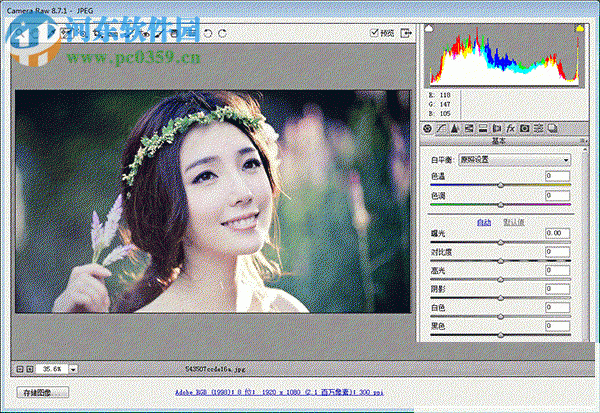Open the fx Effects panel
Screen dimensions: 600x413
coord(510,129)
